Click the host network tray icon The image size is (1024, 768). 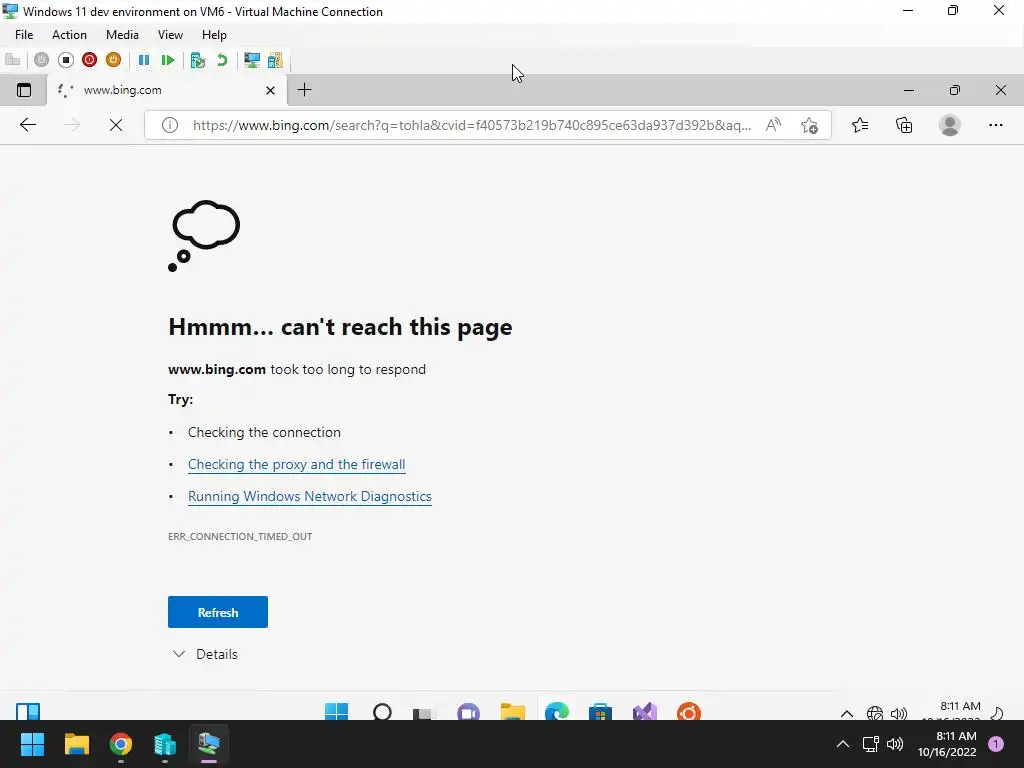click(x=870, y=744)
